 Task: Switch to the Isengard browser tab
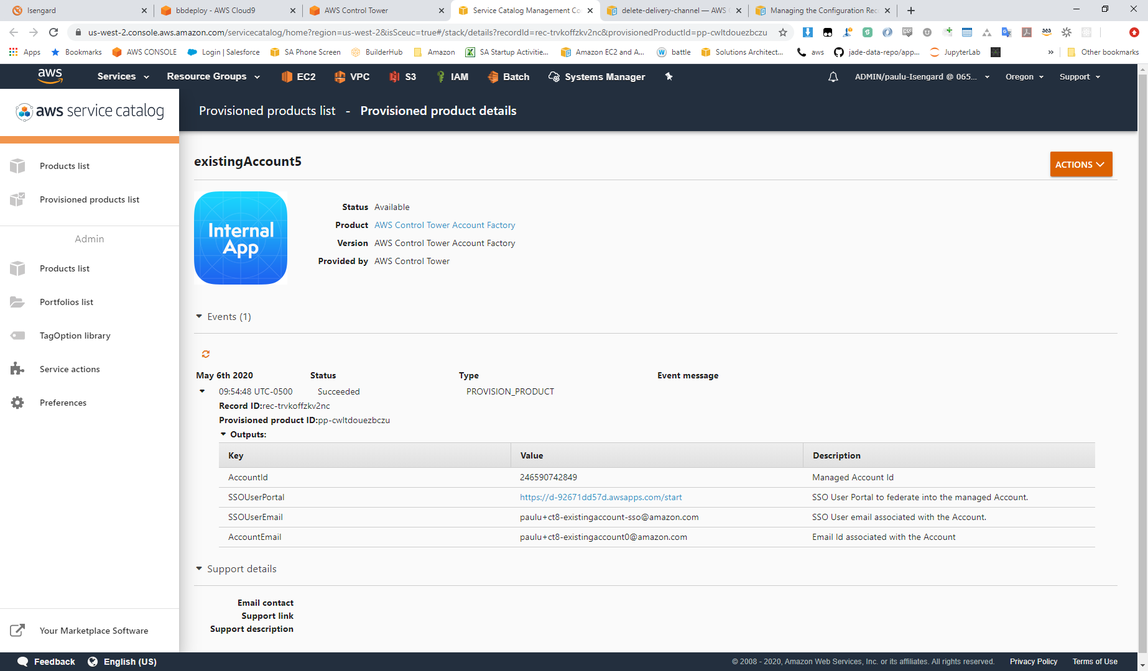pyautogui.click(x=78, y=10)
